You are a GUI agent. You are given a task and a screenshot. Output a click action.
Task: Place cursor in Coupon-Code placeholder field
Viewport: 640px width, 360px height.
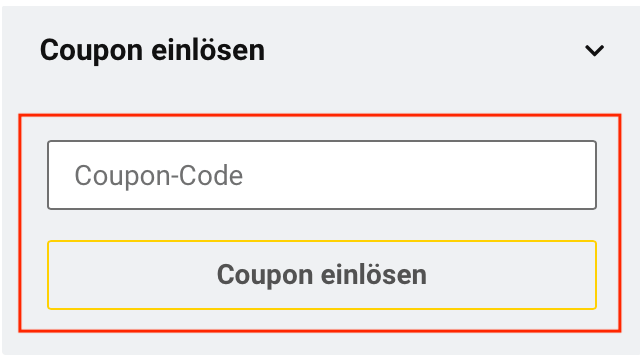tap(322, 175)
